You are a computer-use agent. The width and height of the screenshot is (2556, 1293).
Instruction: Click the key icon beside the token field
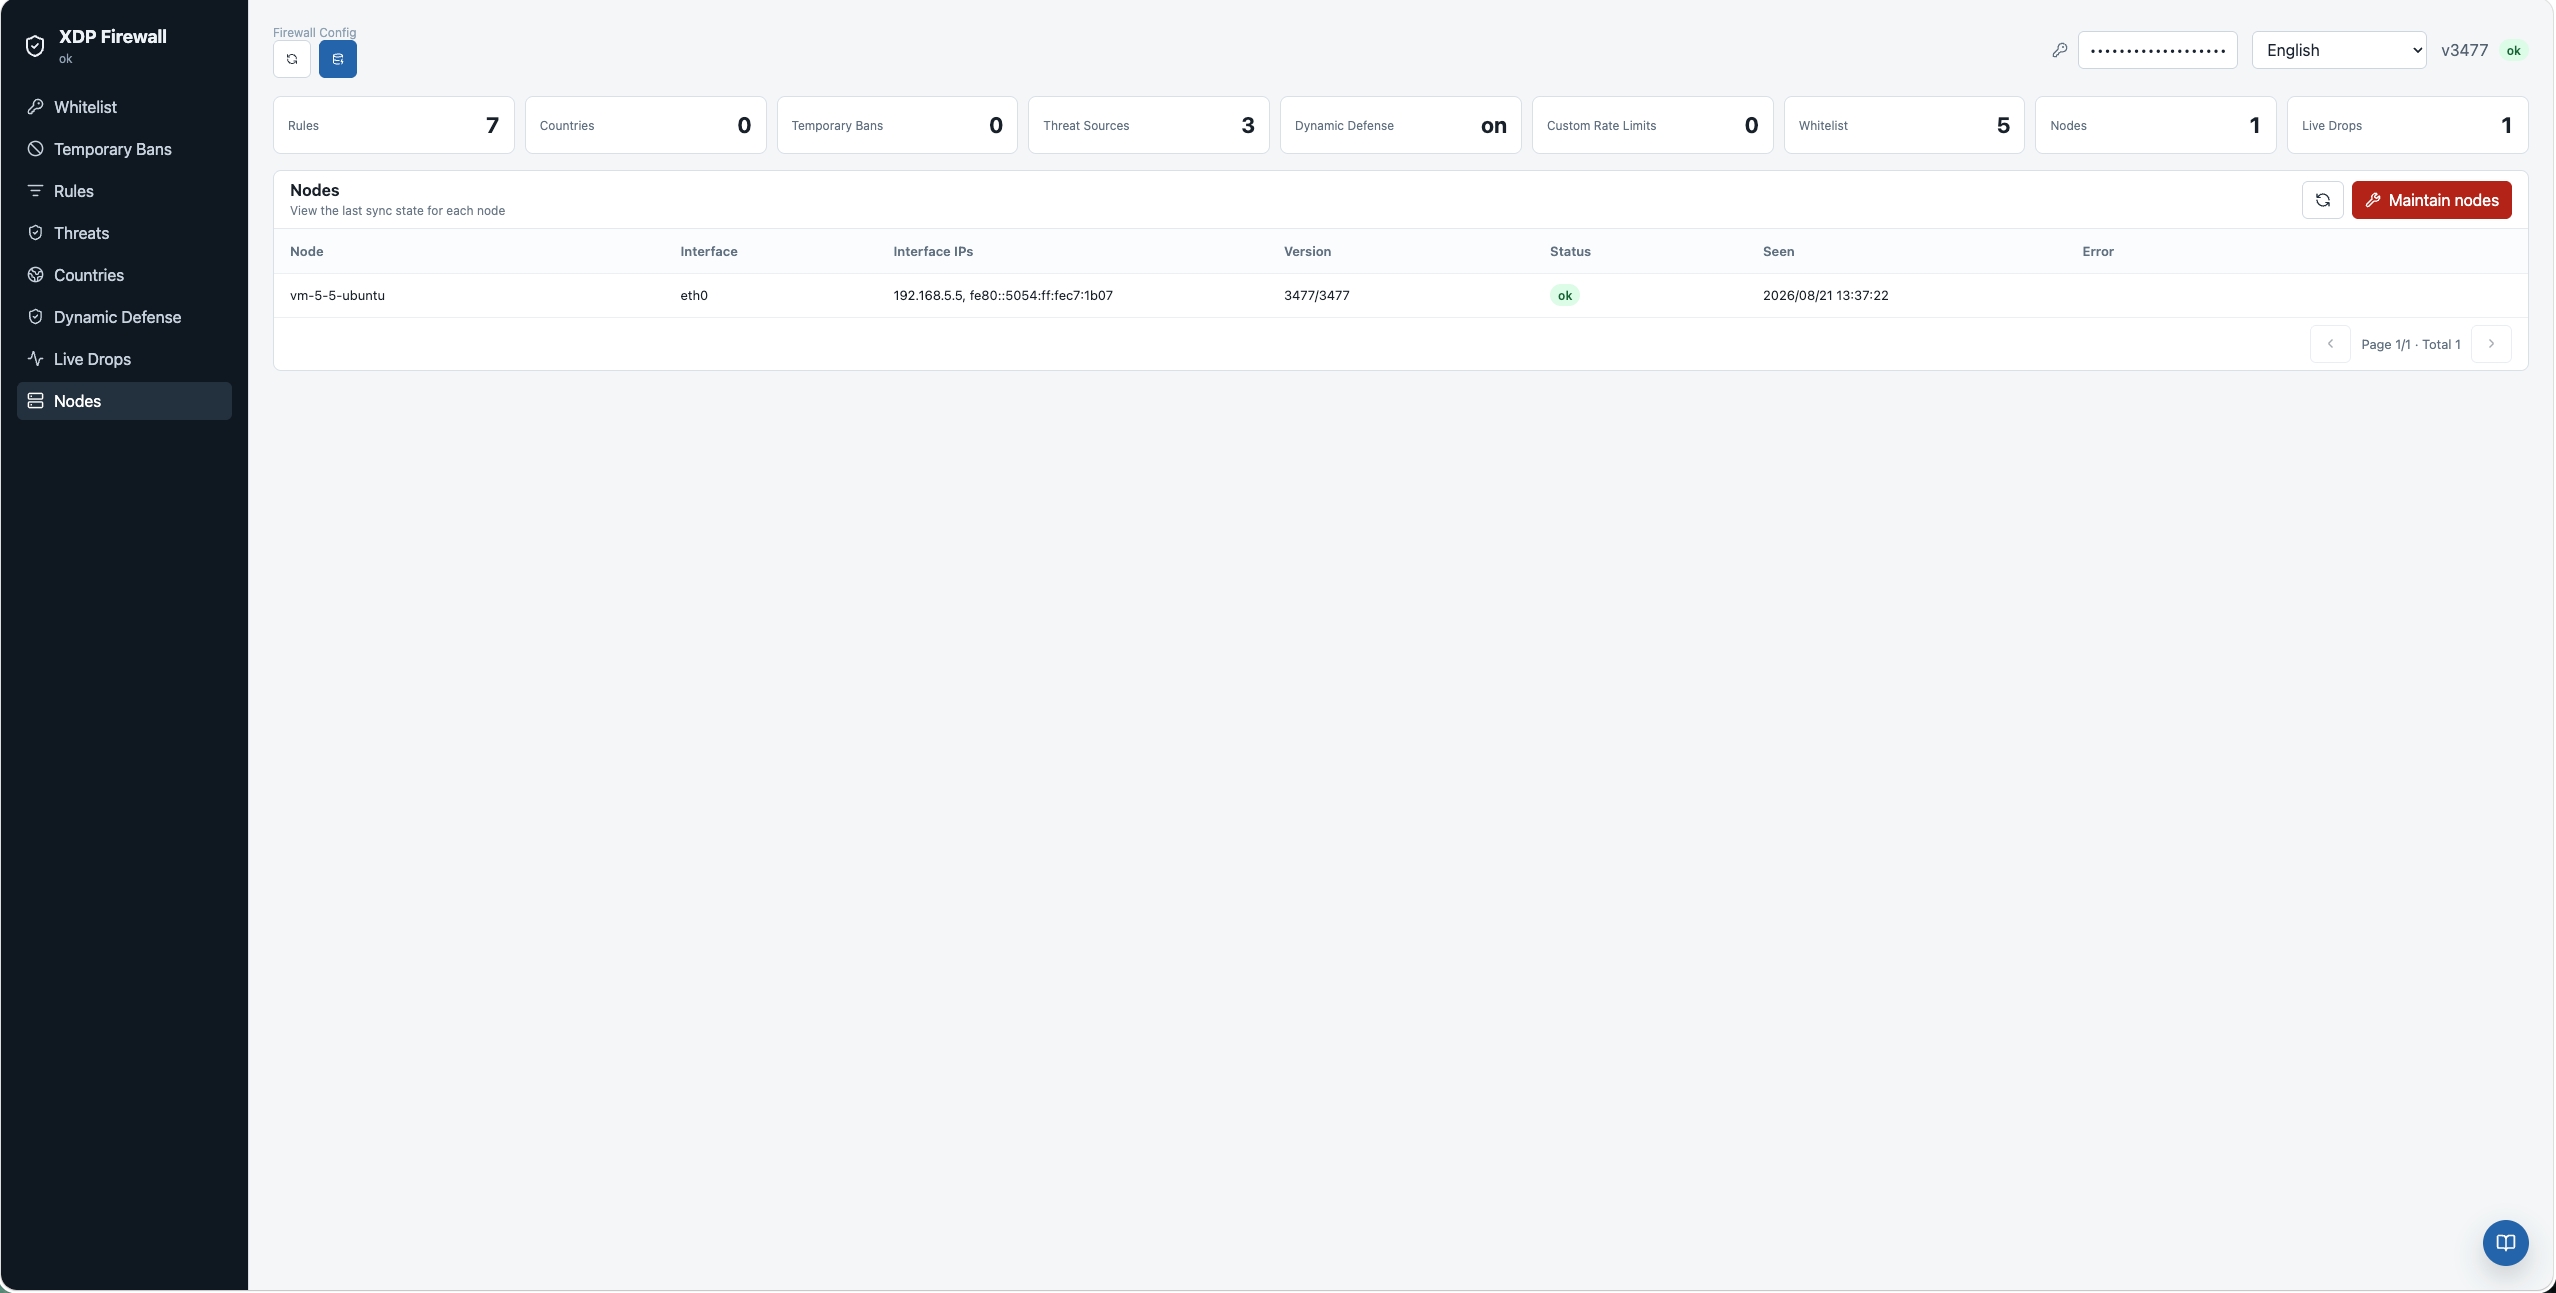[x=2059, y=50]
